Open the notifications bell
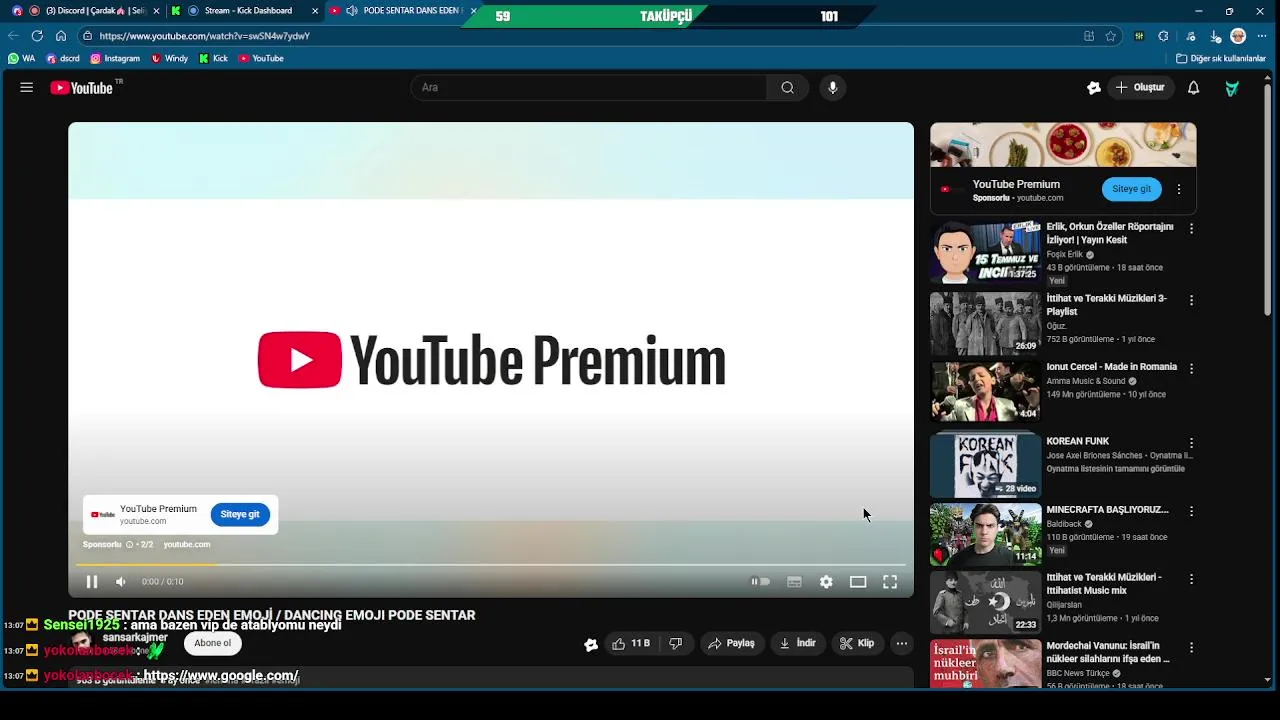Screen dimensions: 1280x720 point(1193,88)
